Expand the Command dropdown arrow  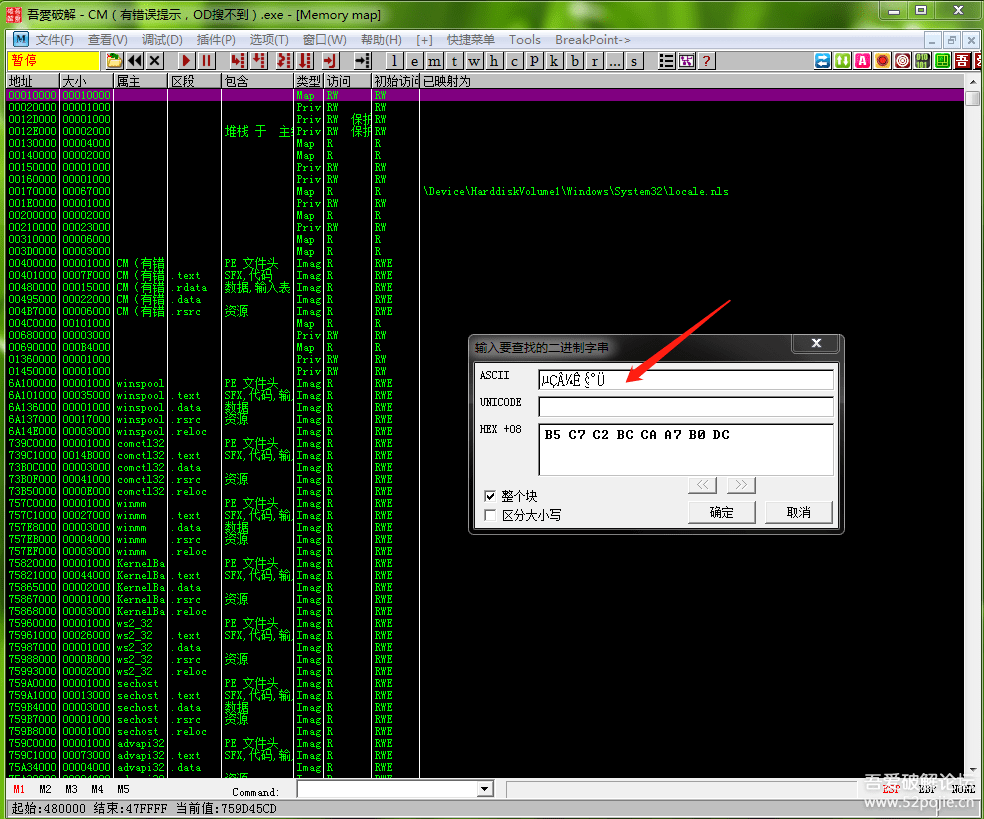click(x=484, y=790)
